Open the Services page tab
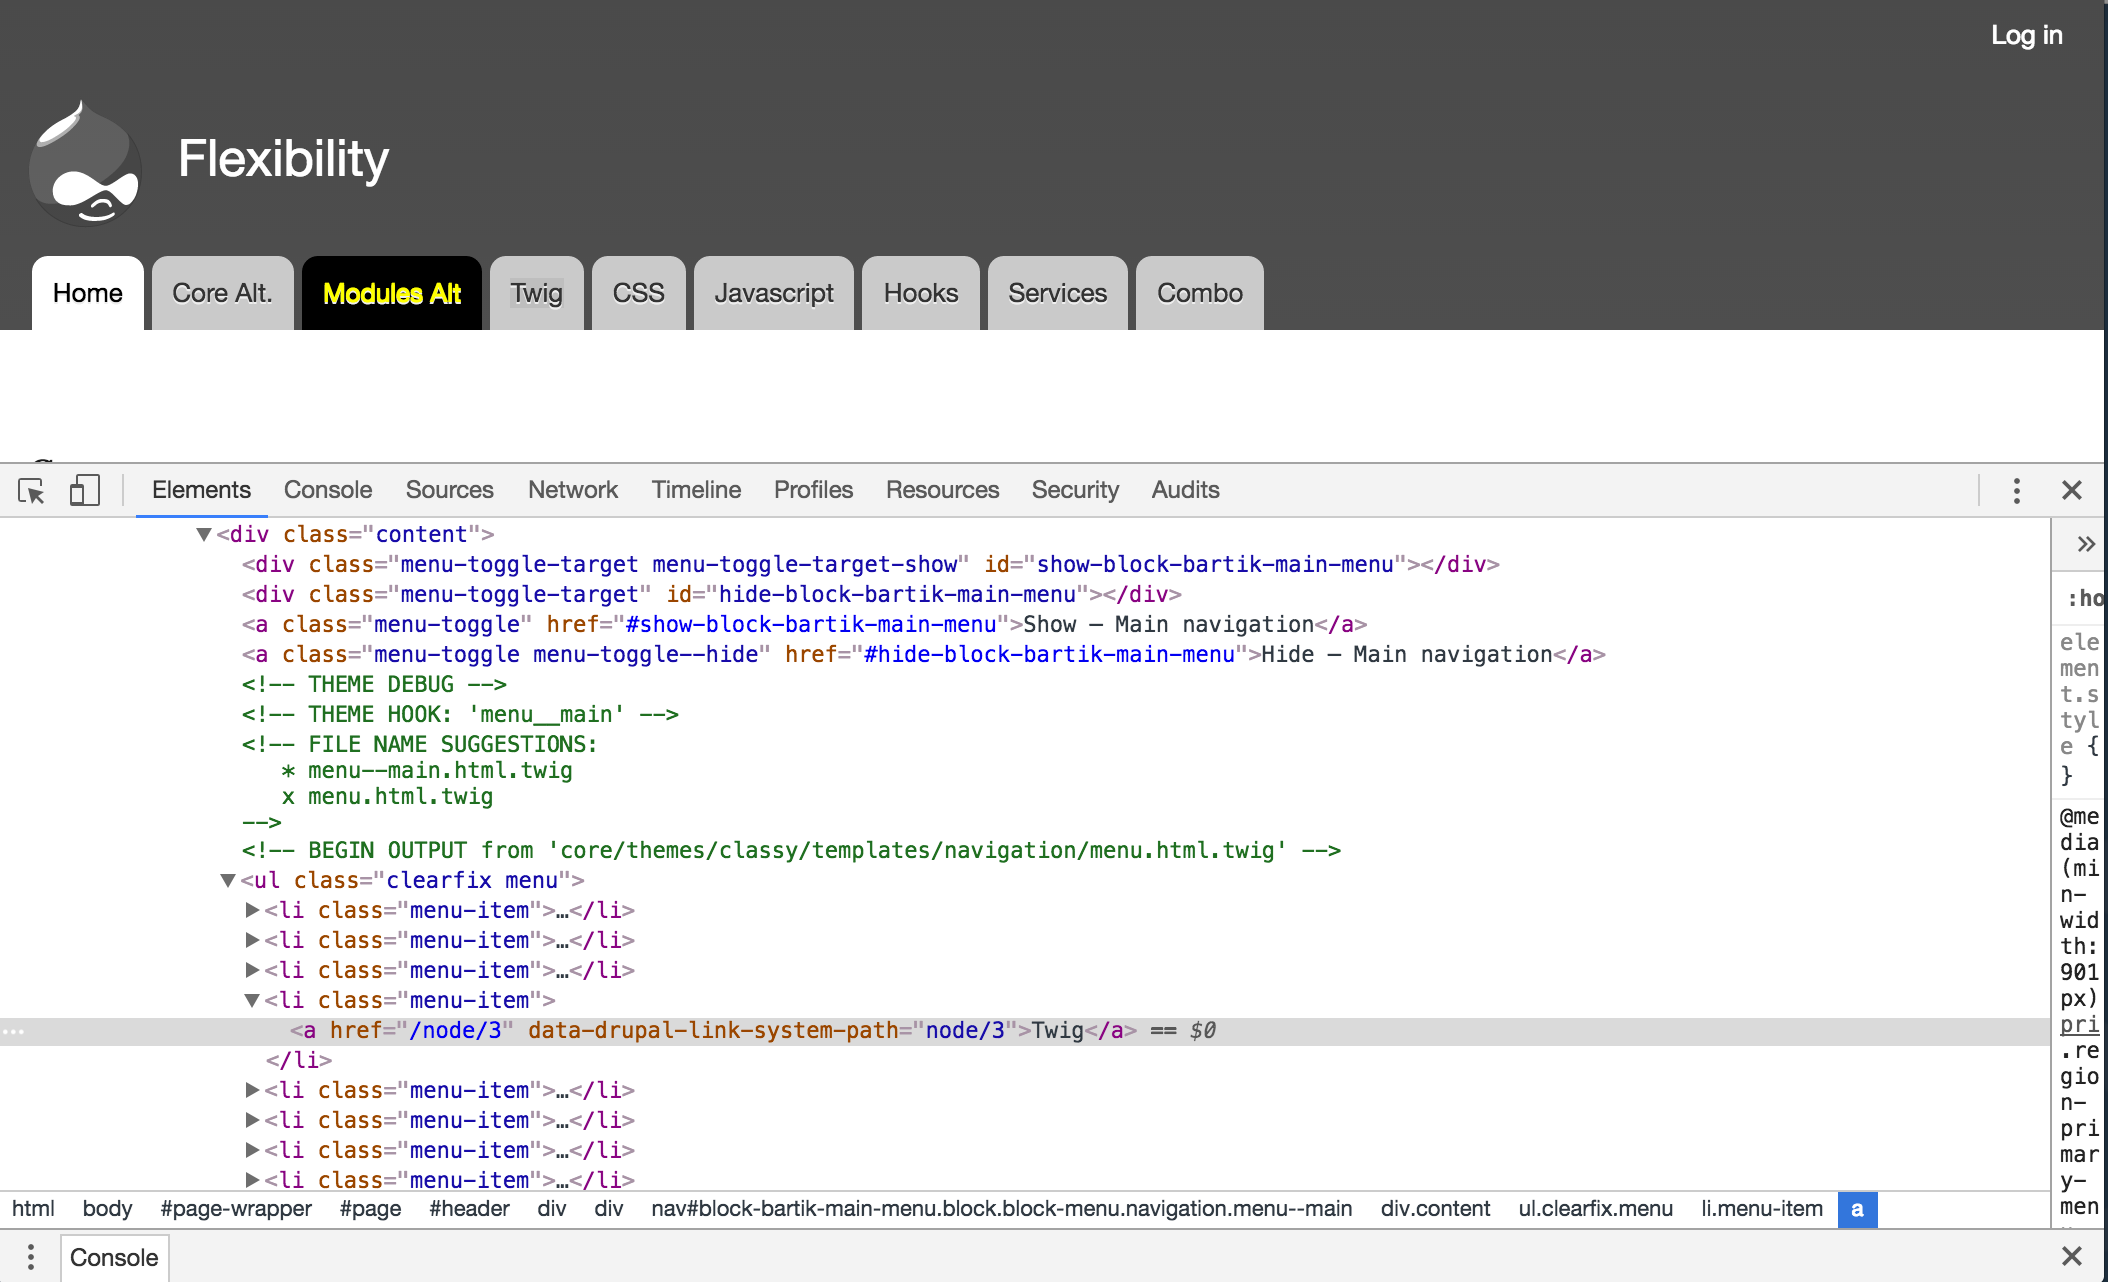2108x1282 pixels. (1057, 293)
